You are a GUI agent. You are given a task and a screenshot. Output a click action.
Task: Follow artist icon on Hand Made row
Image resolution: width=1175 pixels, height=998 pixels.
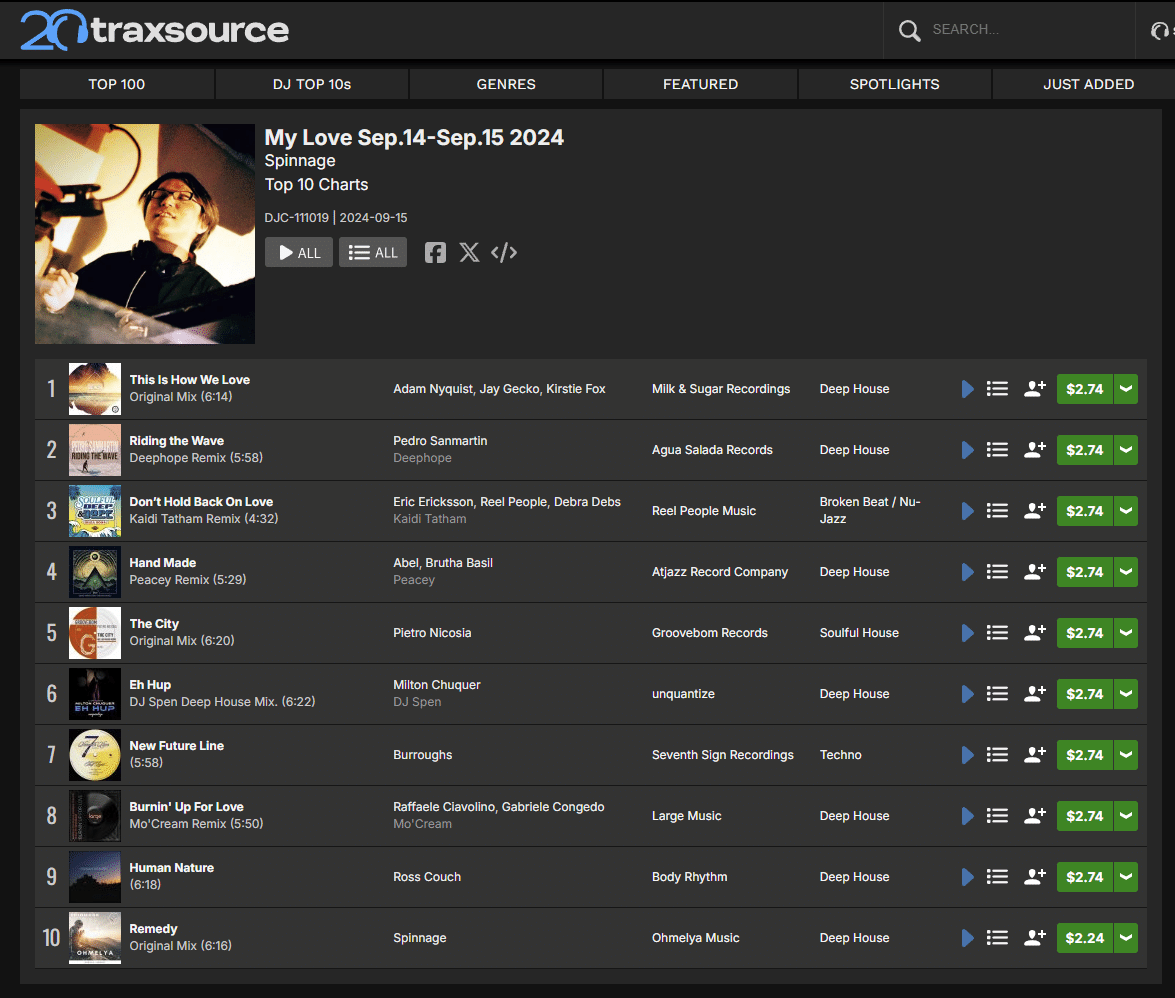click(x=1035, y=571)
